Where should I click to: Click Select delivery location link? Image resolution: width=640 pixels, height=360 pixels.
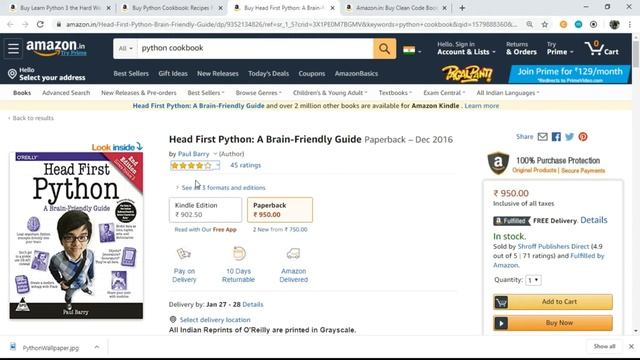pyautogui.click(x=215, y=320)
